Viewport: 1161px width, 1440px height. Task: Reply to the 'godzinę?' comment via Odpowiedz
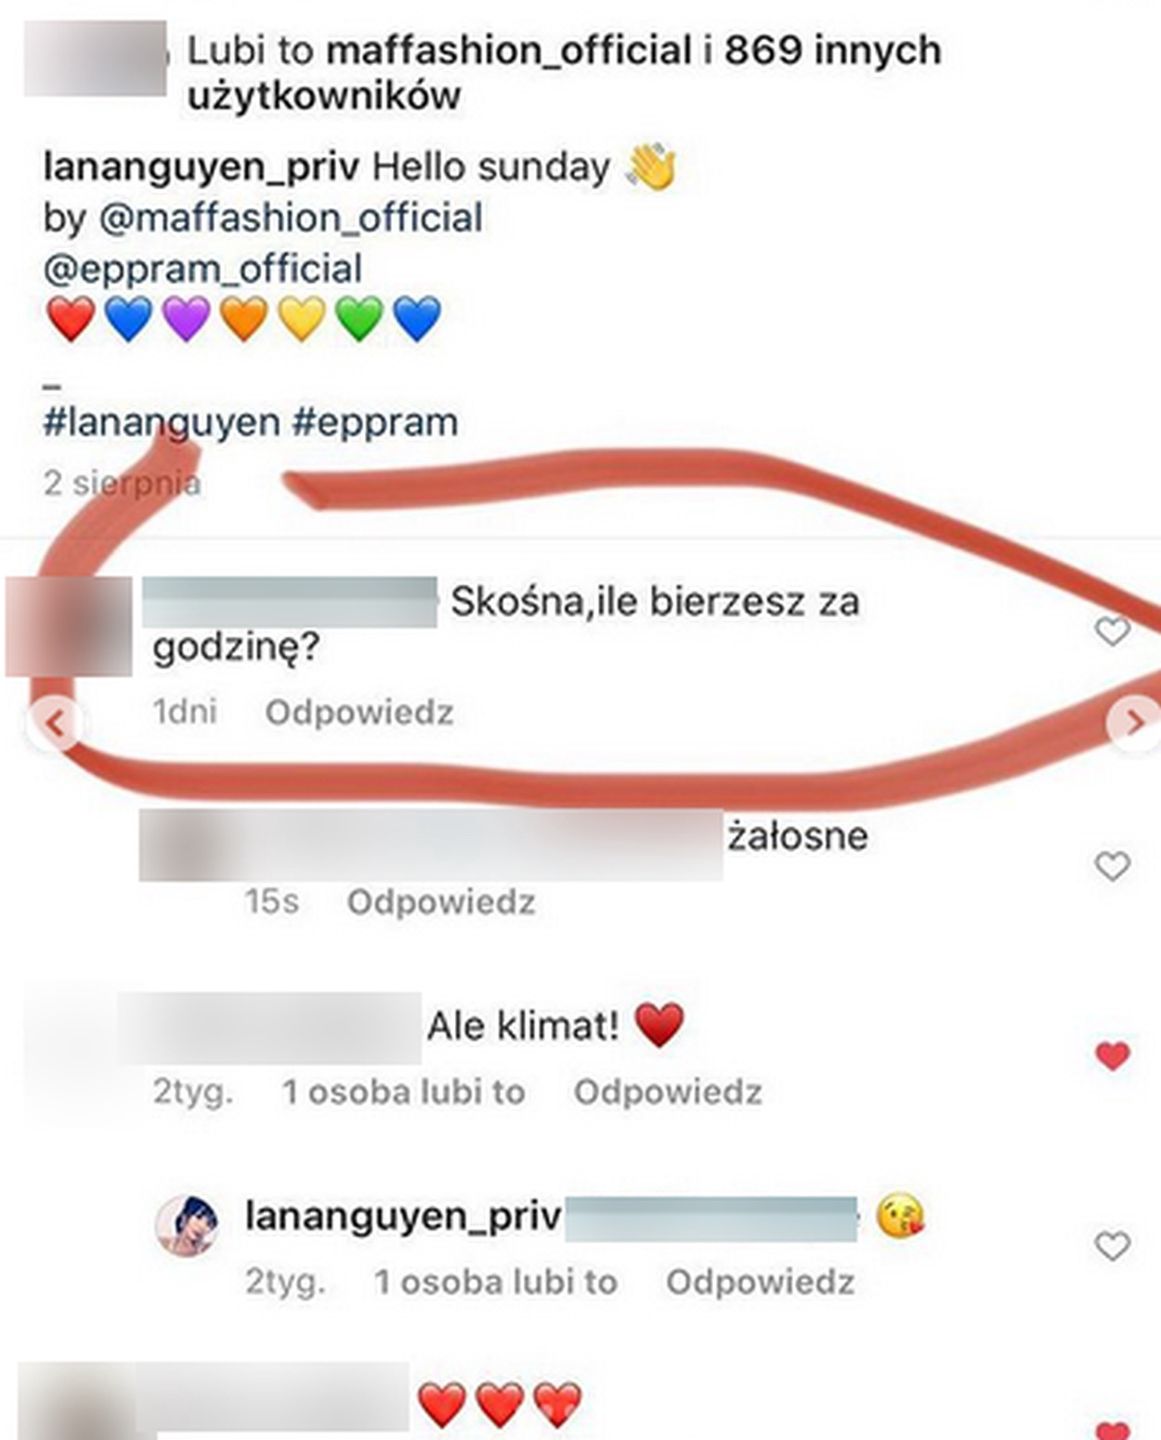tap(359, 712)
